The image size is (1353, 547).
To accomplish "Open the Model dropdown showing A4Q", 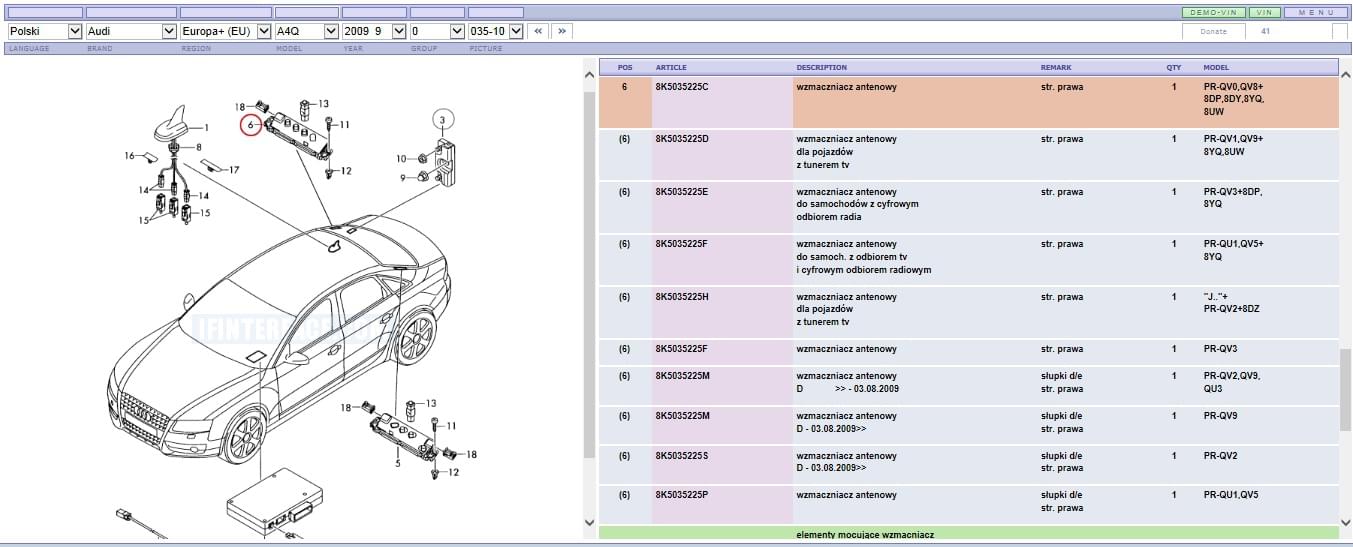I will pyautogui.click(x=306, y=31).
